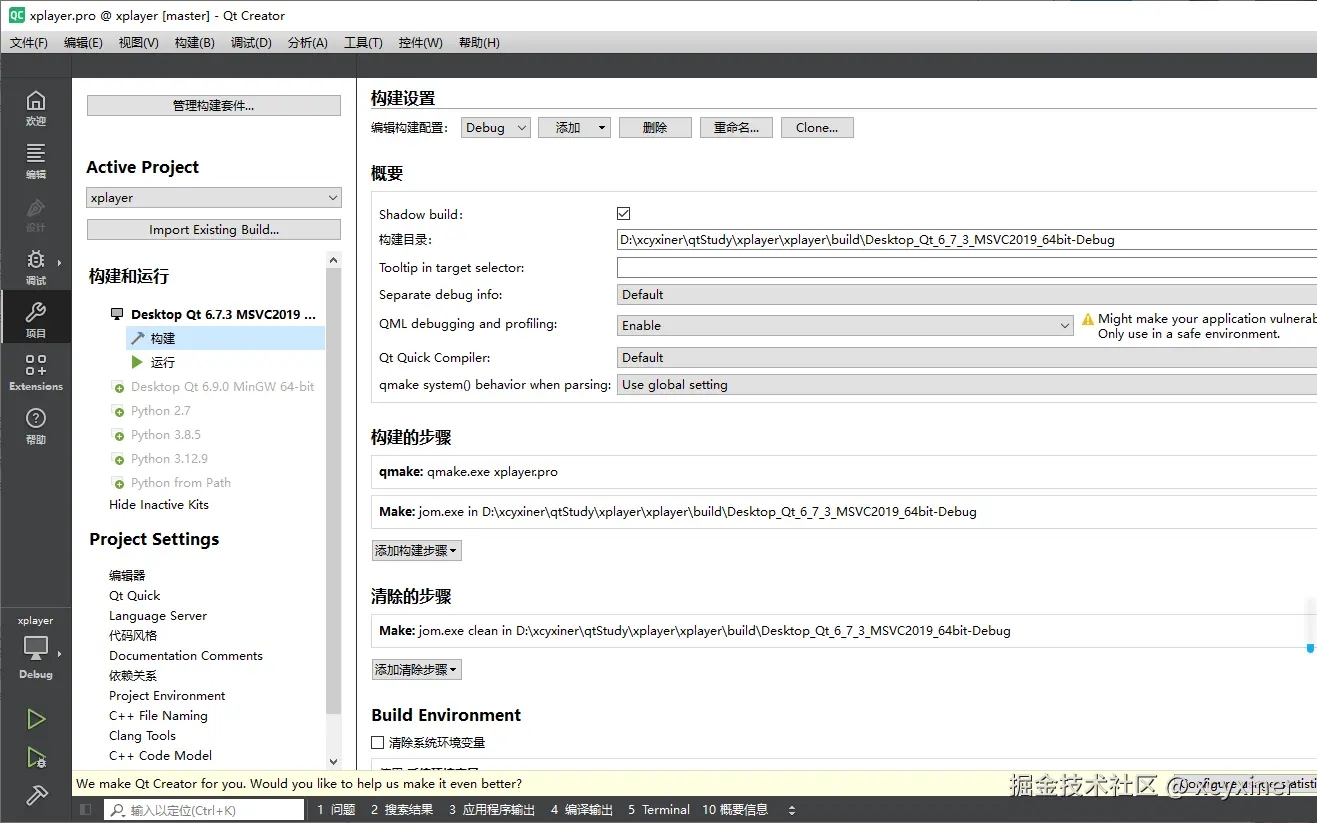Open the Qt Quick Compiler dropdown
1317x823 pixels.
pos(967,357)
